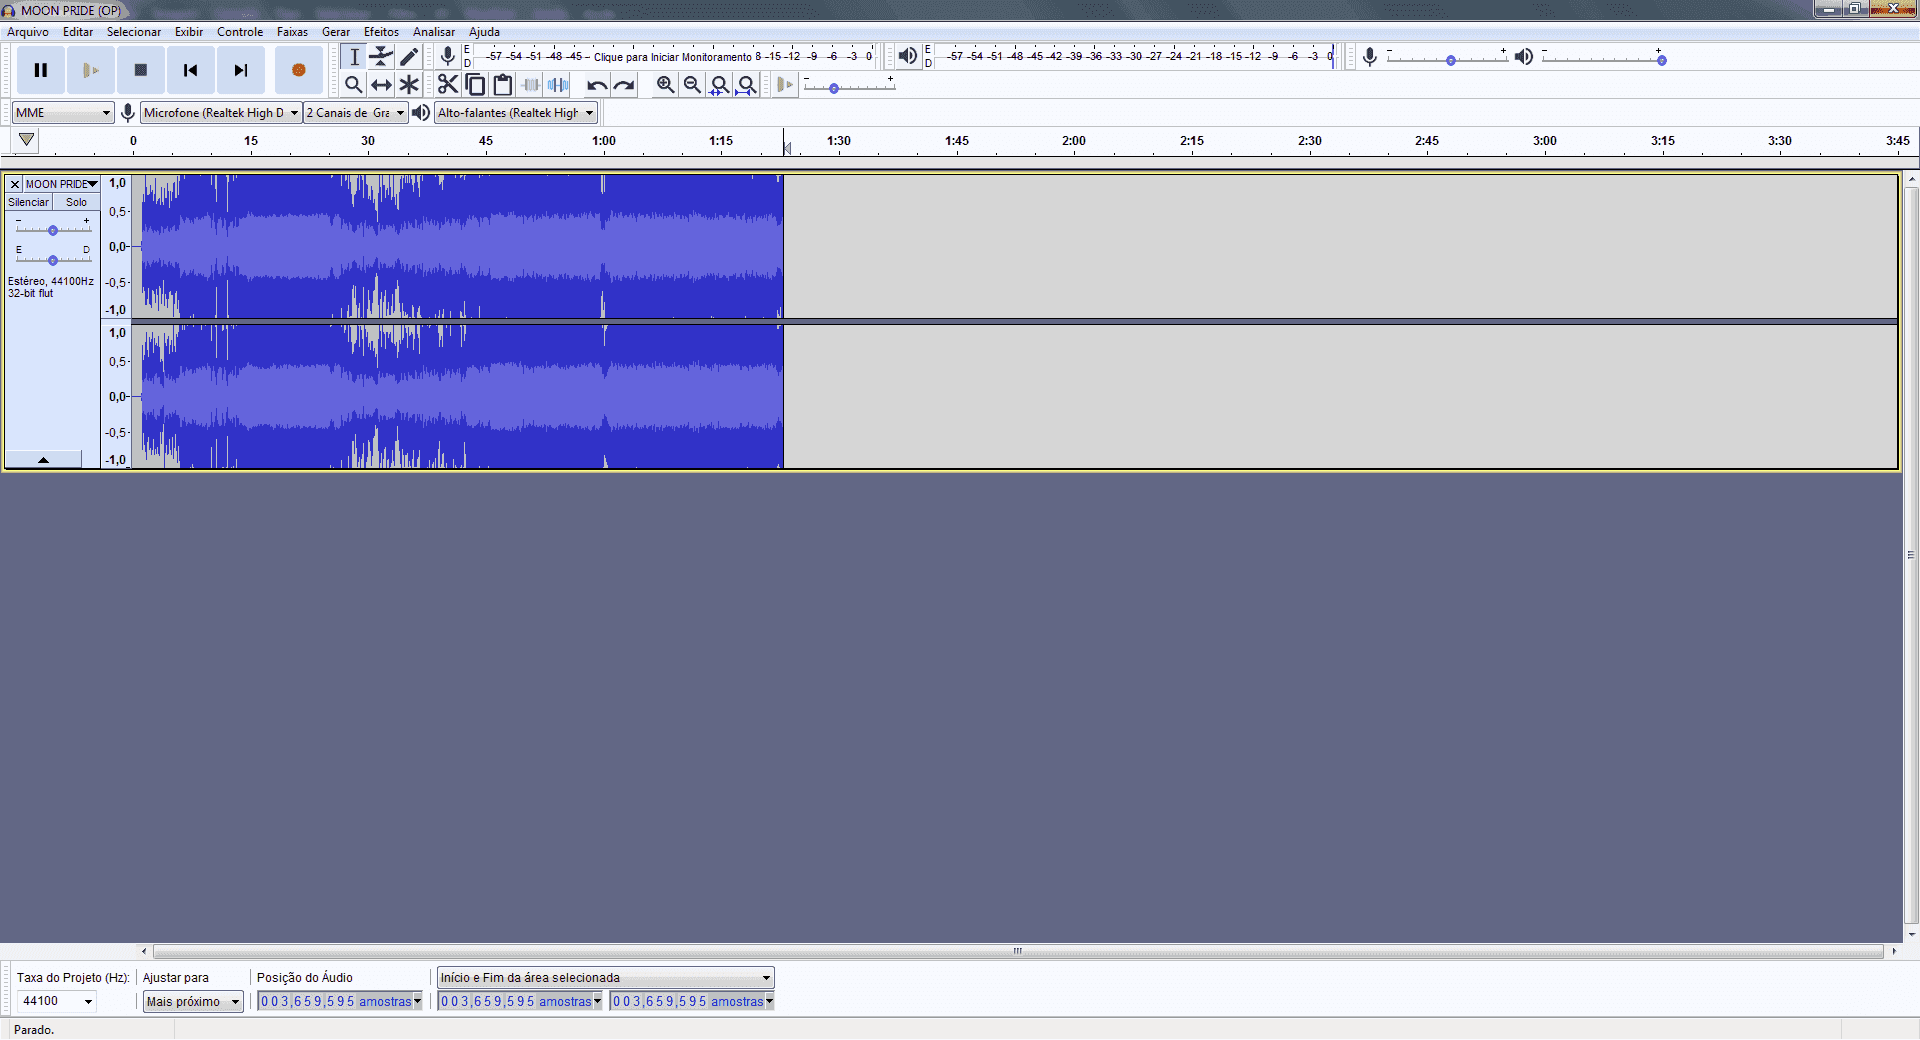The height and width of the screenshot is (1040, 1920).
Task: Open the MOON PRIDE track name menu
Action: (62, 184)
